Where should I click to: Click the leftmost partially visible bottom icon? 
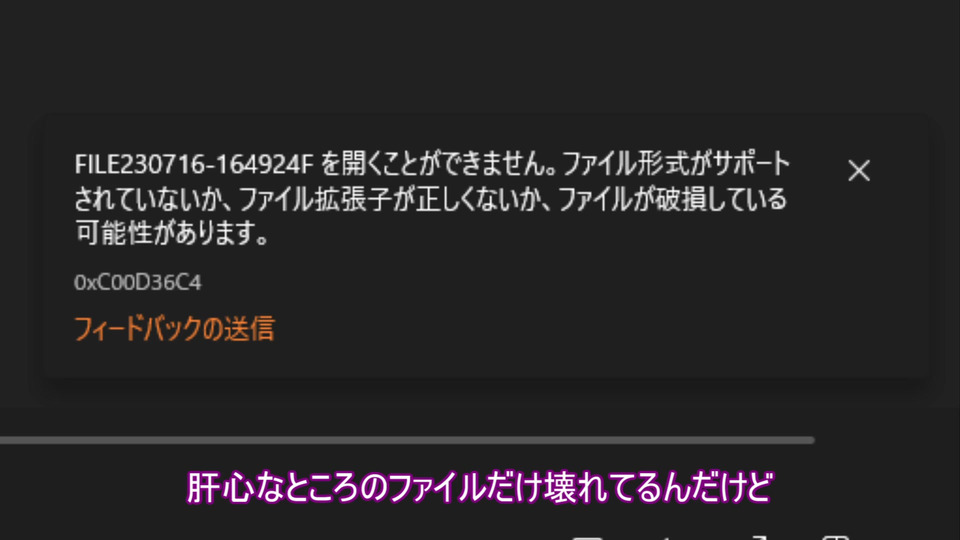(588, 537)
